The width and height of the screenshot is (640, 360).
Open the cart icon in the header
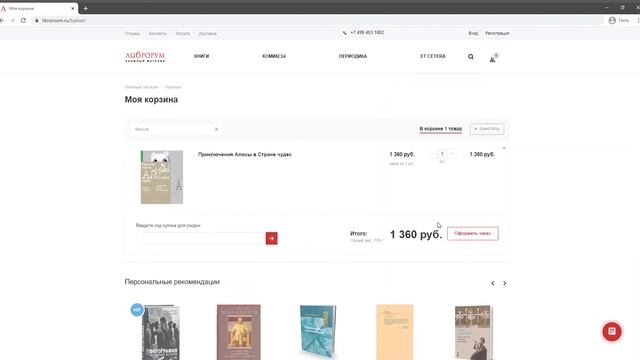tap(493, 58)
